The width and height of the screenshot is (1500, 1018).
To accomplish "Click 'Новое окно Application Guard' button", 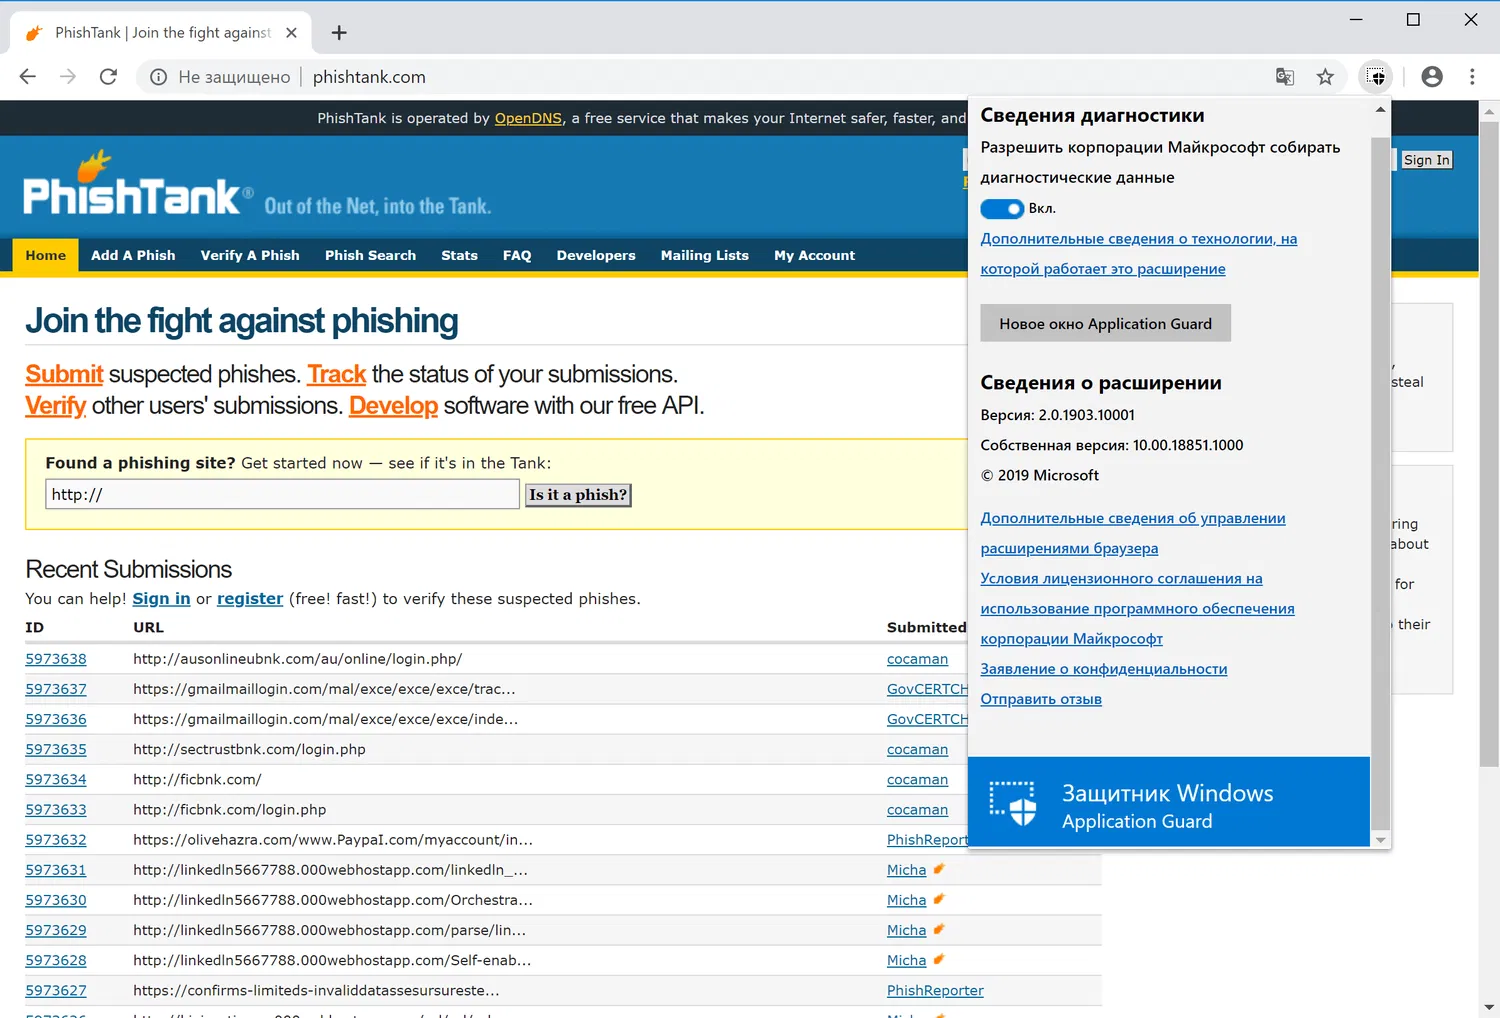I will coord(1105,324).
